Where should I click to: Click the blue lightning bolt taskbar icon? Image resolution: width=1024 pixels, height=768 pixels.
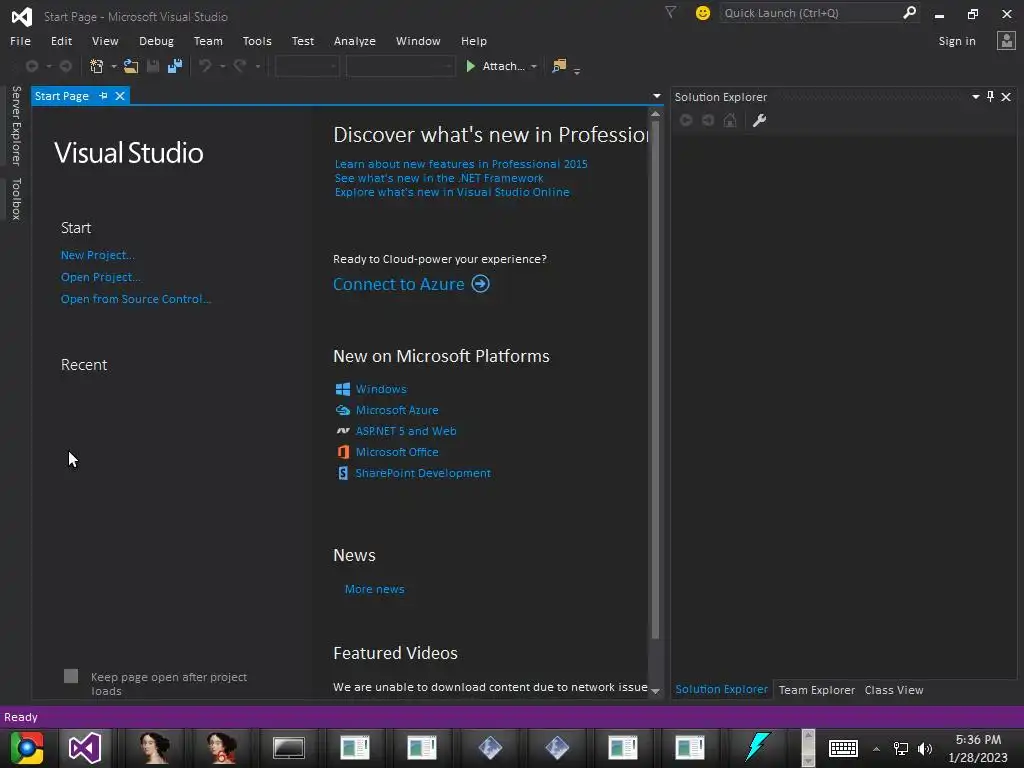coord(758,747)
